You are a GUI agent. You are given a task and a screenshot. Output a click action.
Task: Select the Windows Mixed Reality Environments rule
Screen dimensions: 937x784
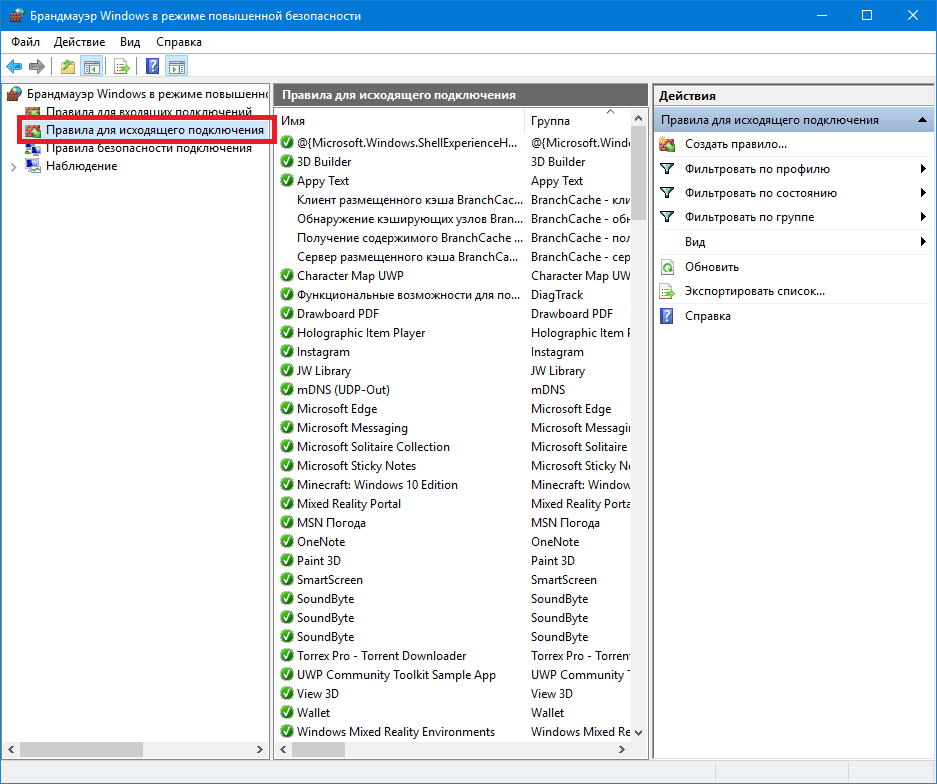coord(396,731)
